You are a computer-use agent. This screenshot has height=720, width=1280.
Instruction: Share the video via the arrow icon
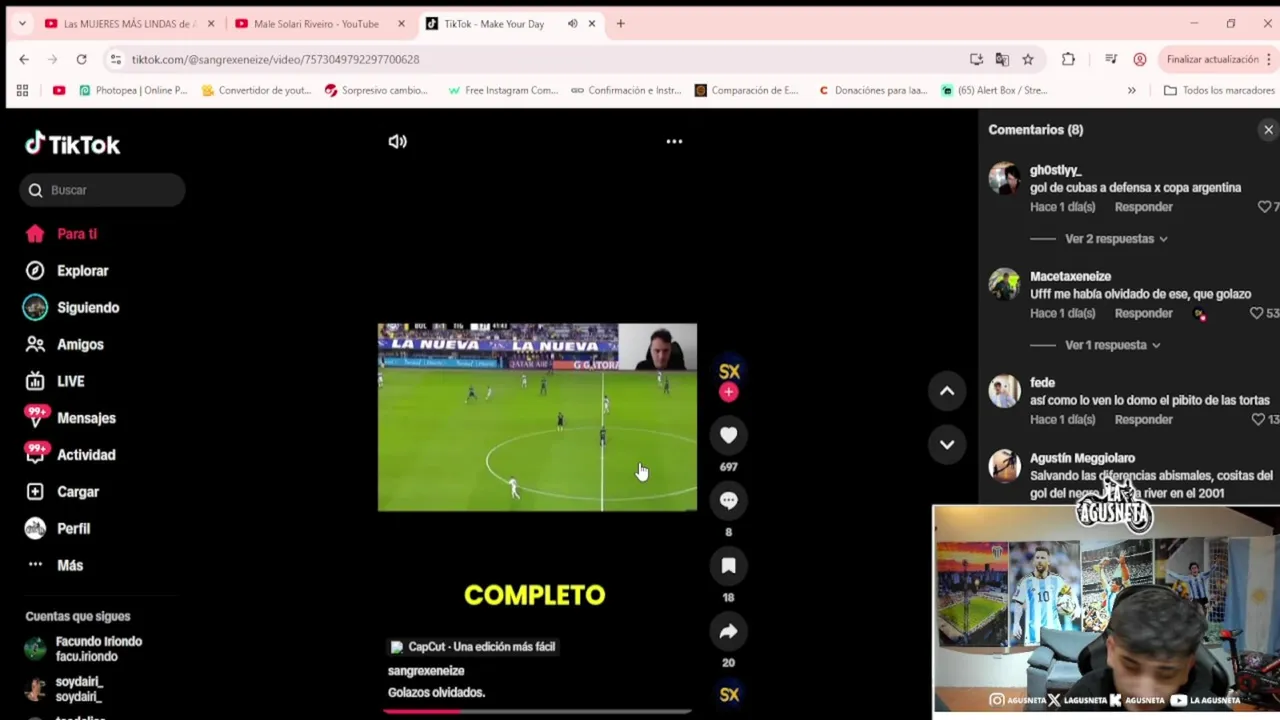coord(728,631)
